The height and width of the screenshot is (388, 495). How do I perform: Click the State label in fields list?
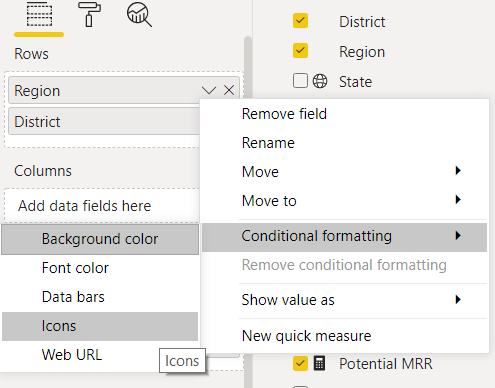point(355,82)
